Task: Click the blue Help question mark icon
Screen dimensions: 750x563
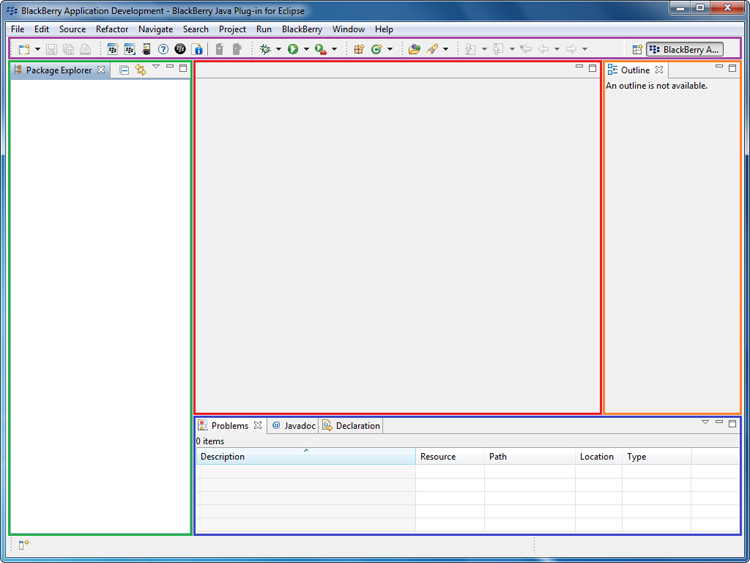Action: pyautogui.click(x=163, y=49)
